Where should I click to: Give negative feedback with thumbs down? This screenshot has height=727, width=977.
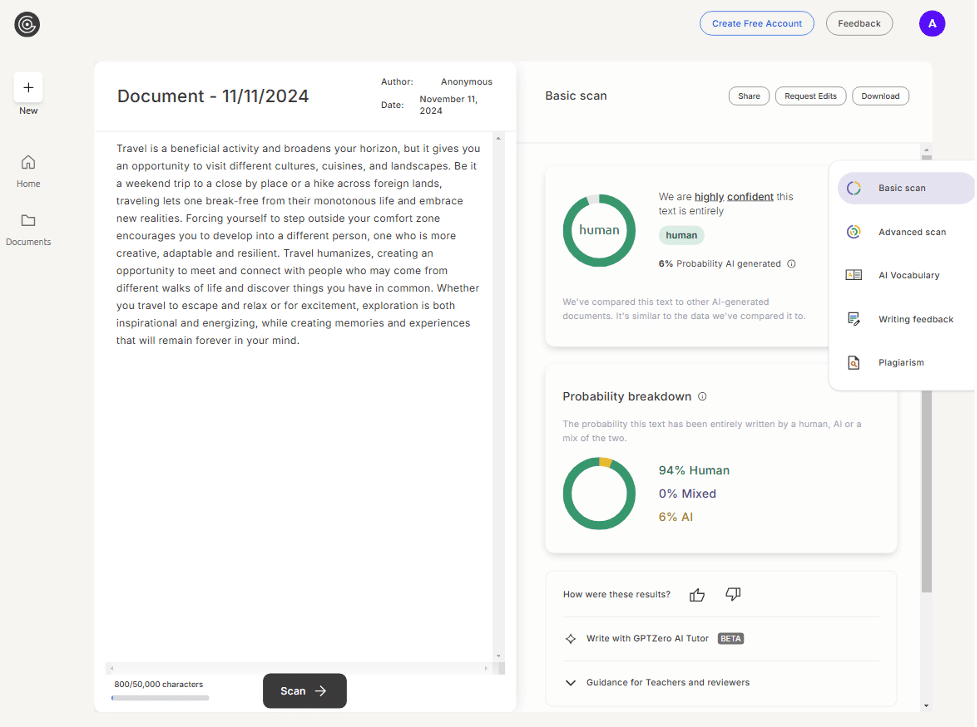(x=732, y=594)
